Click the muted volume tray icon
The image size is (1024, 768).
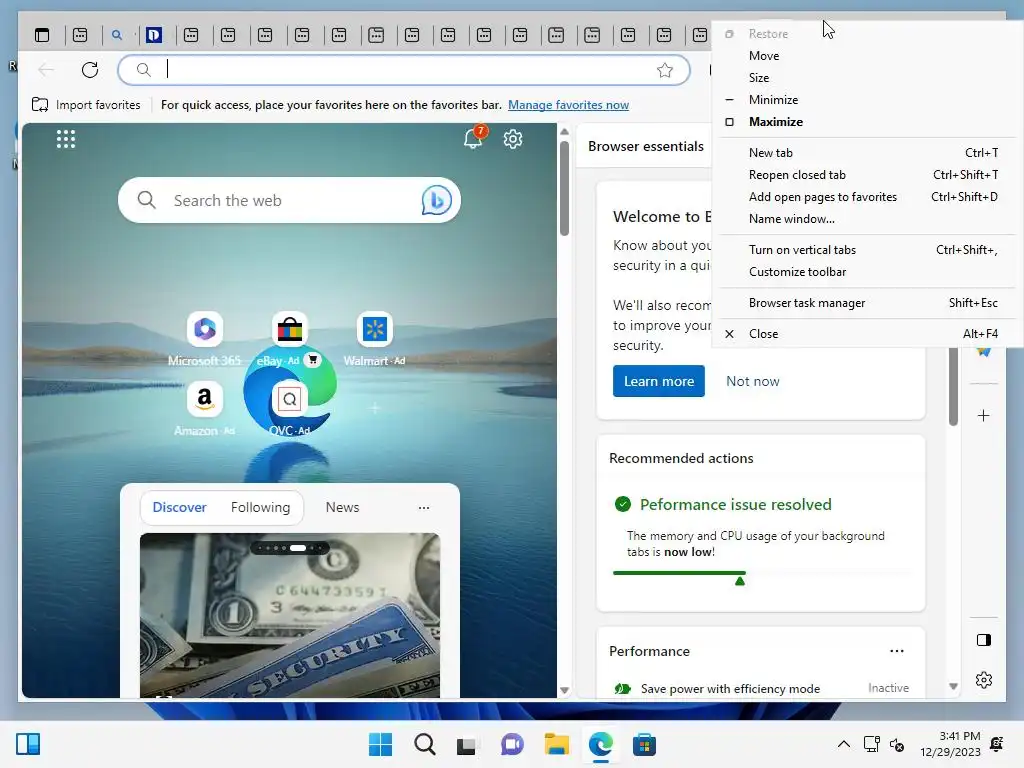(x=897, y=744)
